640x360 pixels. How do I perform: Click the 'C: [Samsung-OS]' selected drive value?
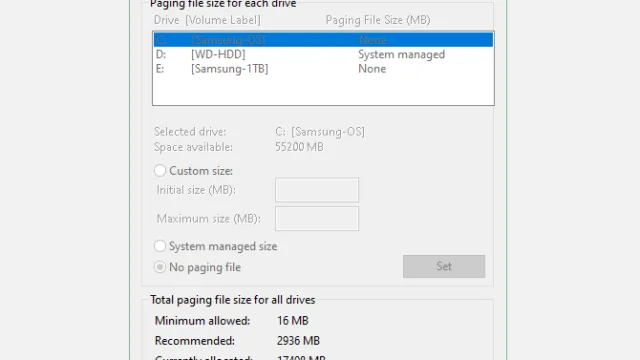(320, 132)
